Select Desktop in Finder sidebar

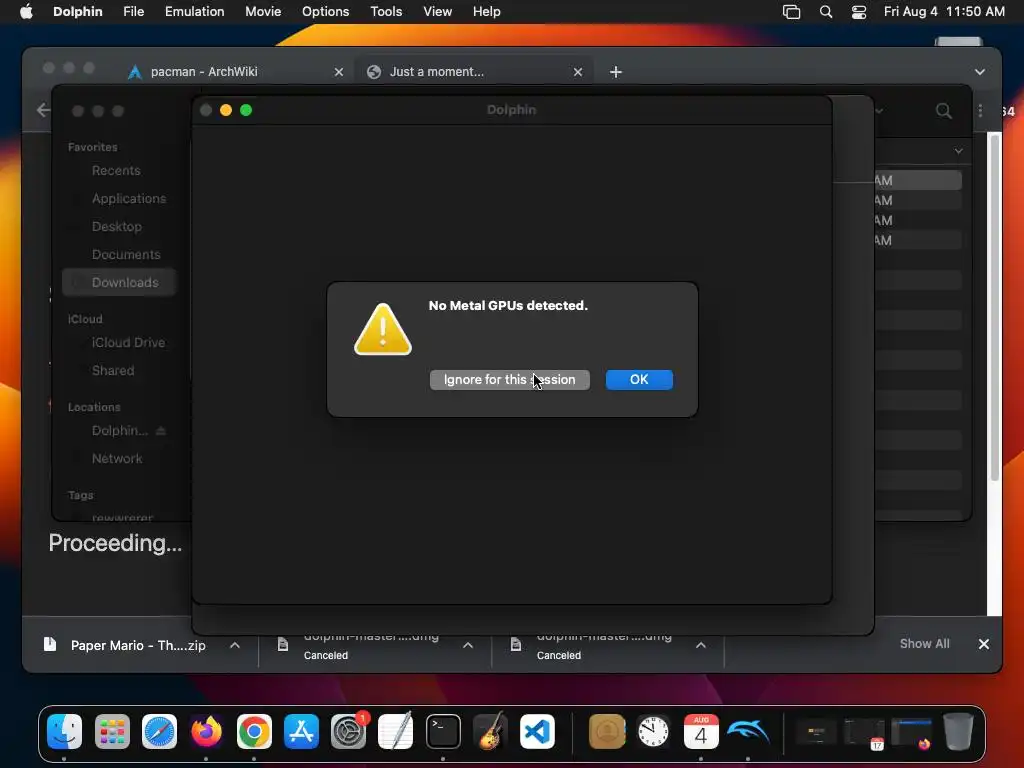[117, 227]
